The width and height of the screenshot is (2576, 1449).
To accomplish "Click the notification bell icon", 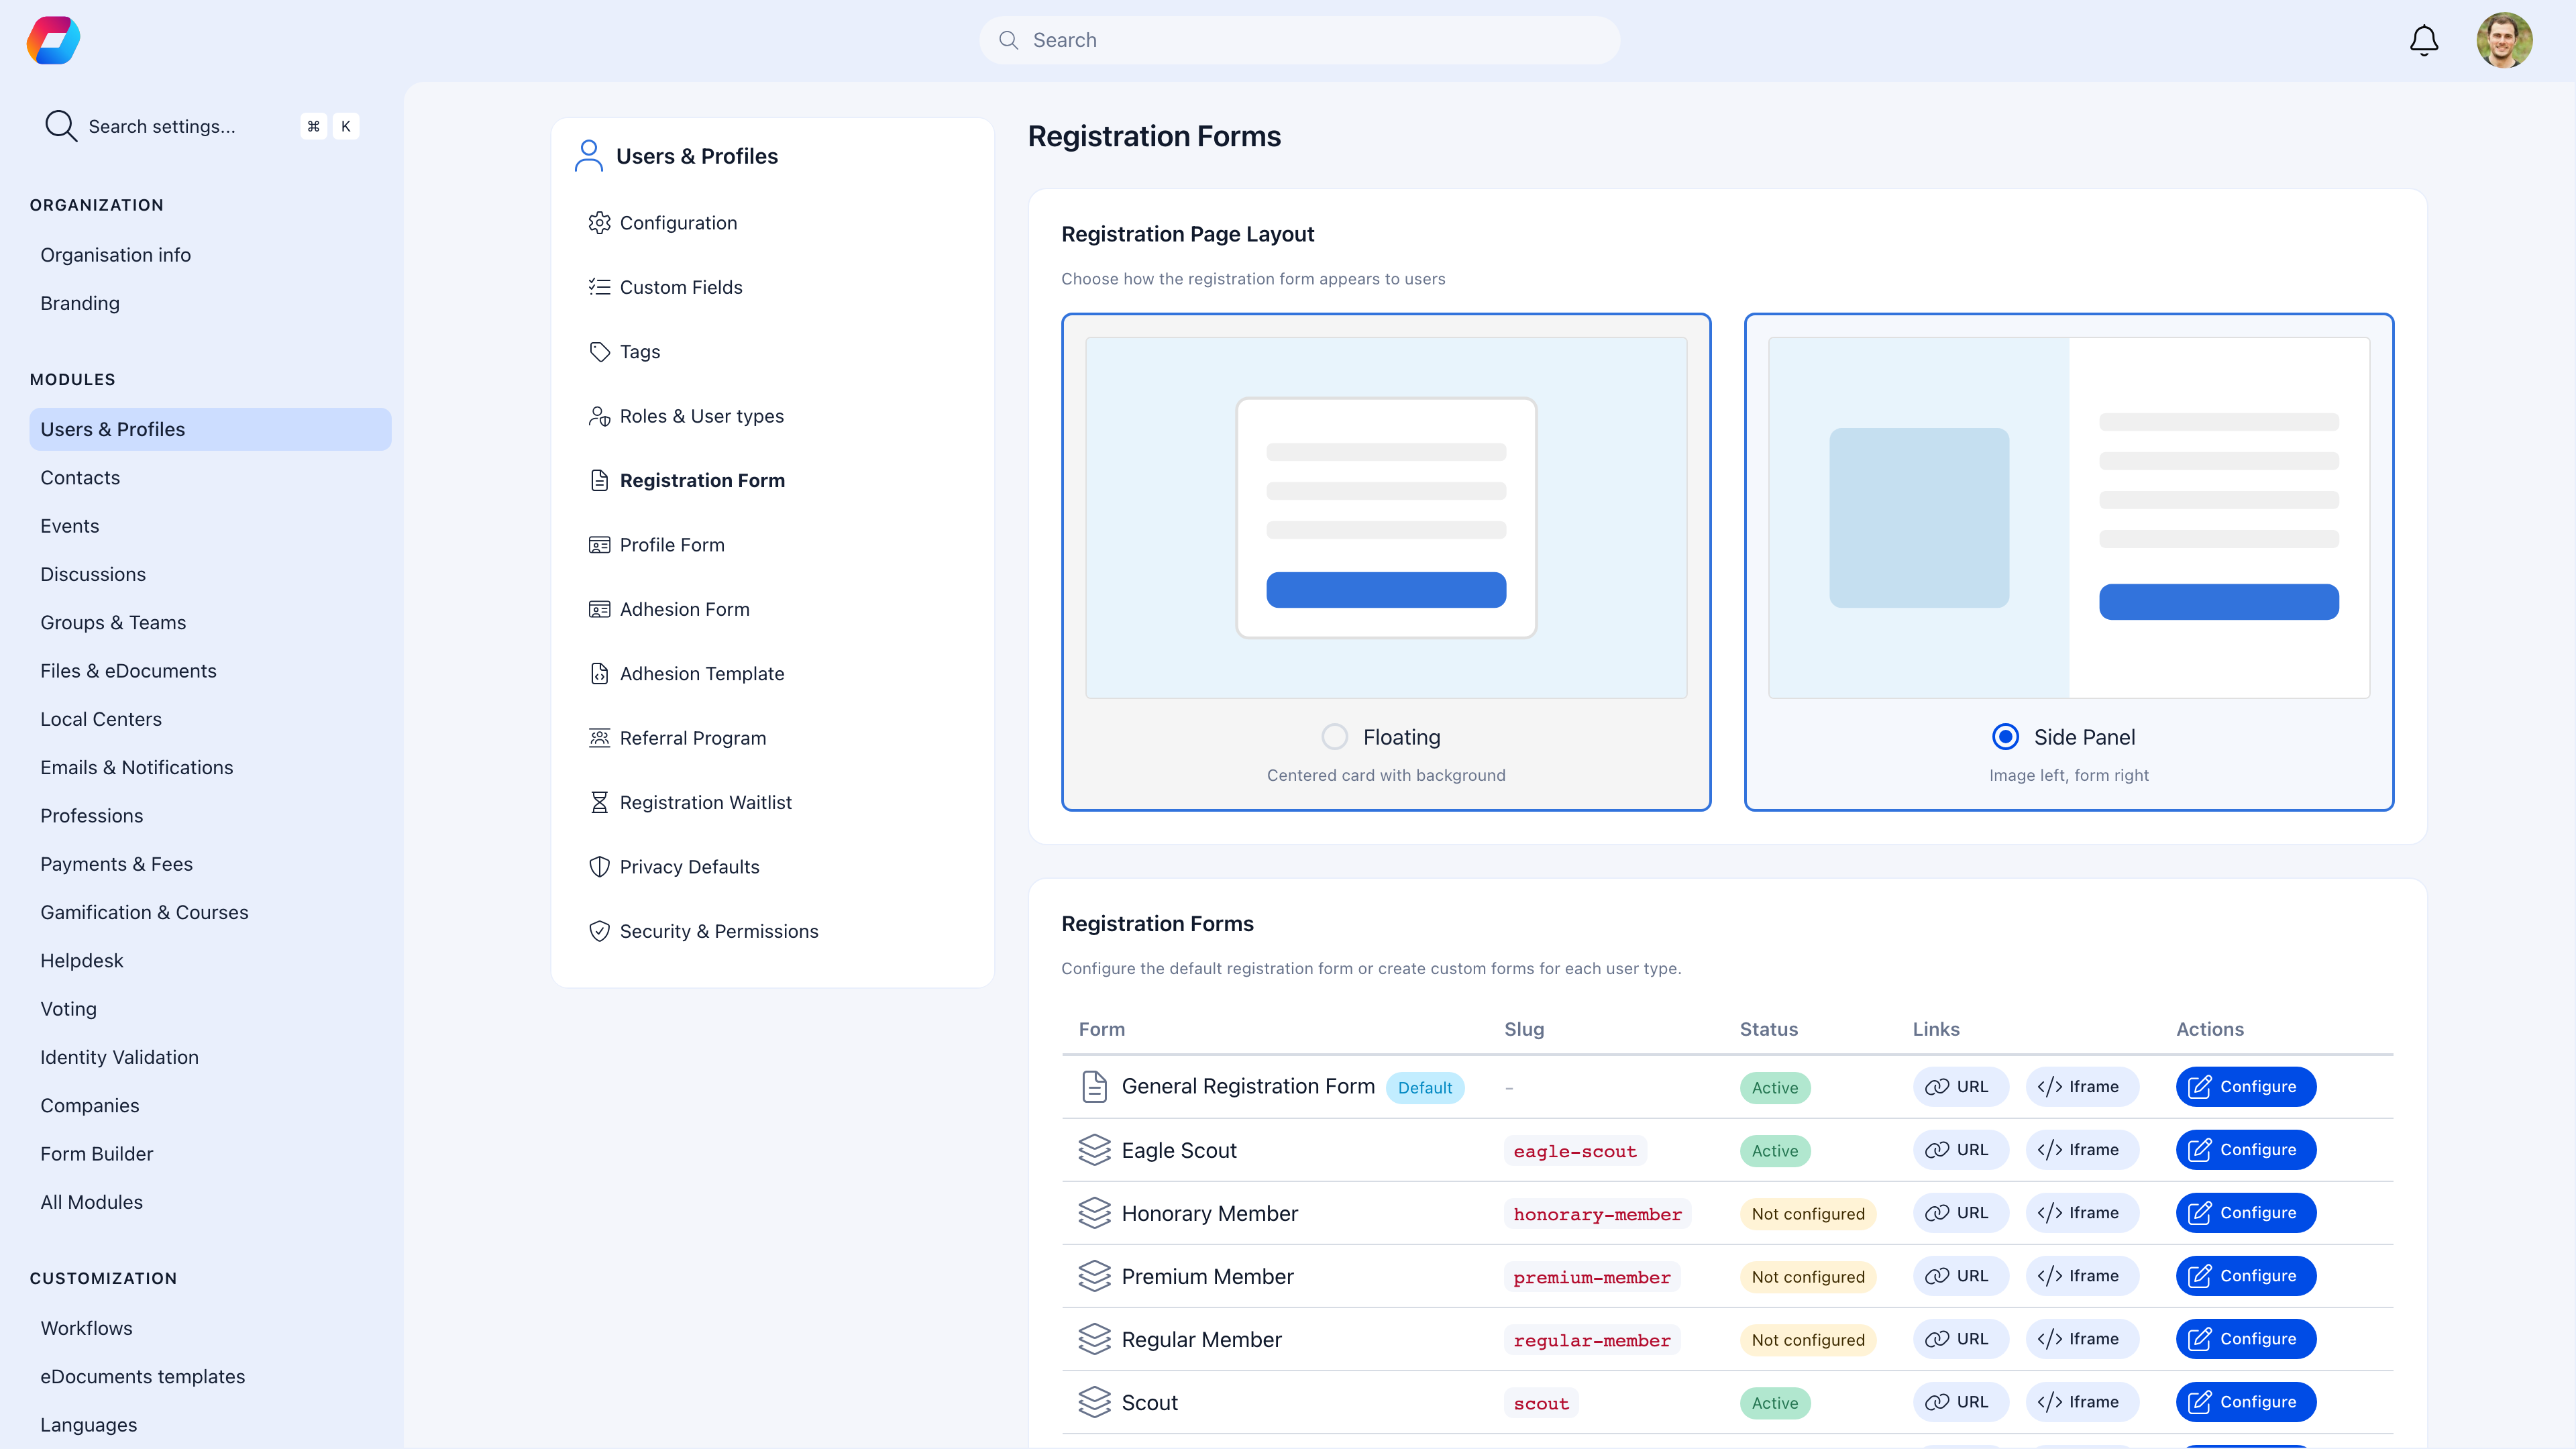I will coord(2423,40).
